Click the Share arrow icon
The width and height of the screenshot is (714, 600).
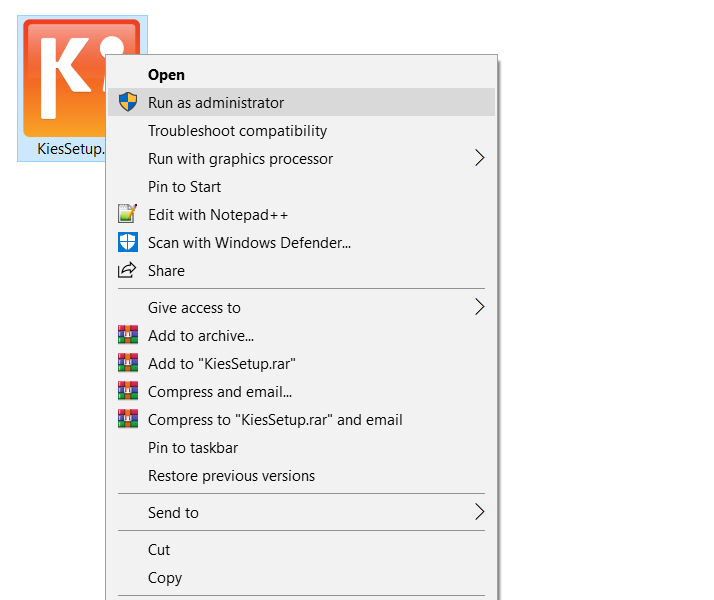[x=127, y=270]
